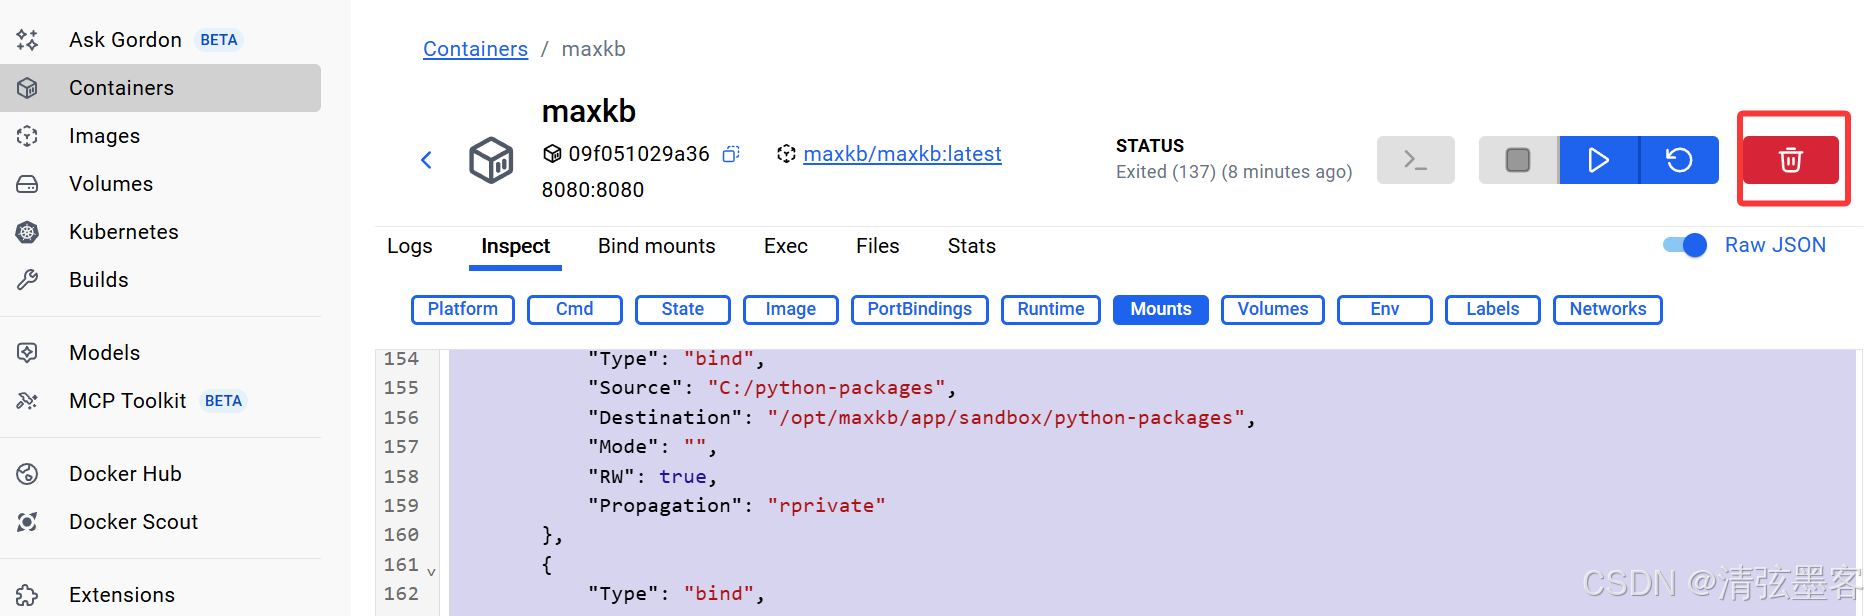The image size is (1869, 616).
Task: Delete the maxkb container with trash button
Action: [1791, 160]
